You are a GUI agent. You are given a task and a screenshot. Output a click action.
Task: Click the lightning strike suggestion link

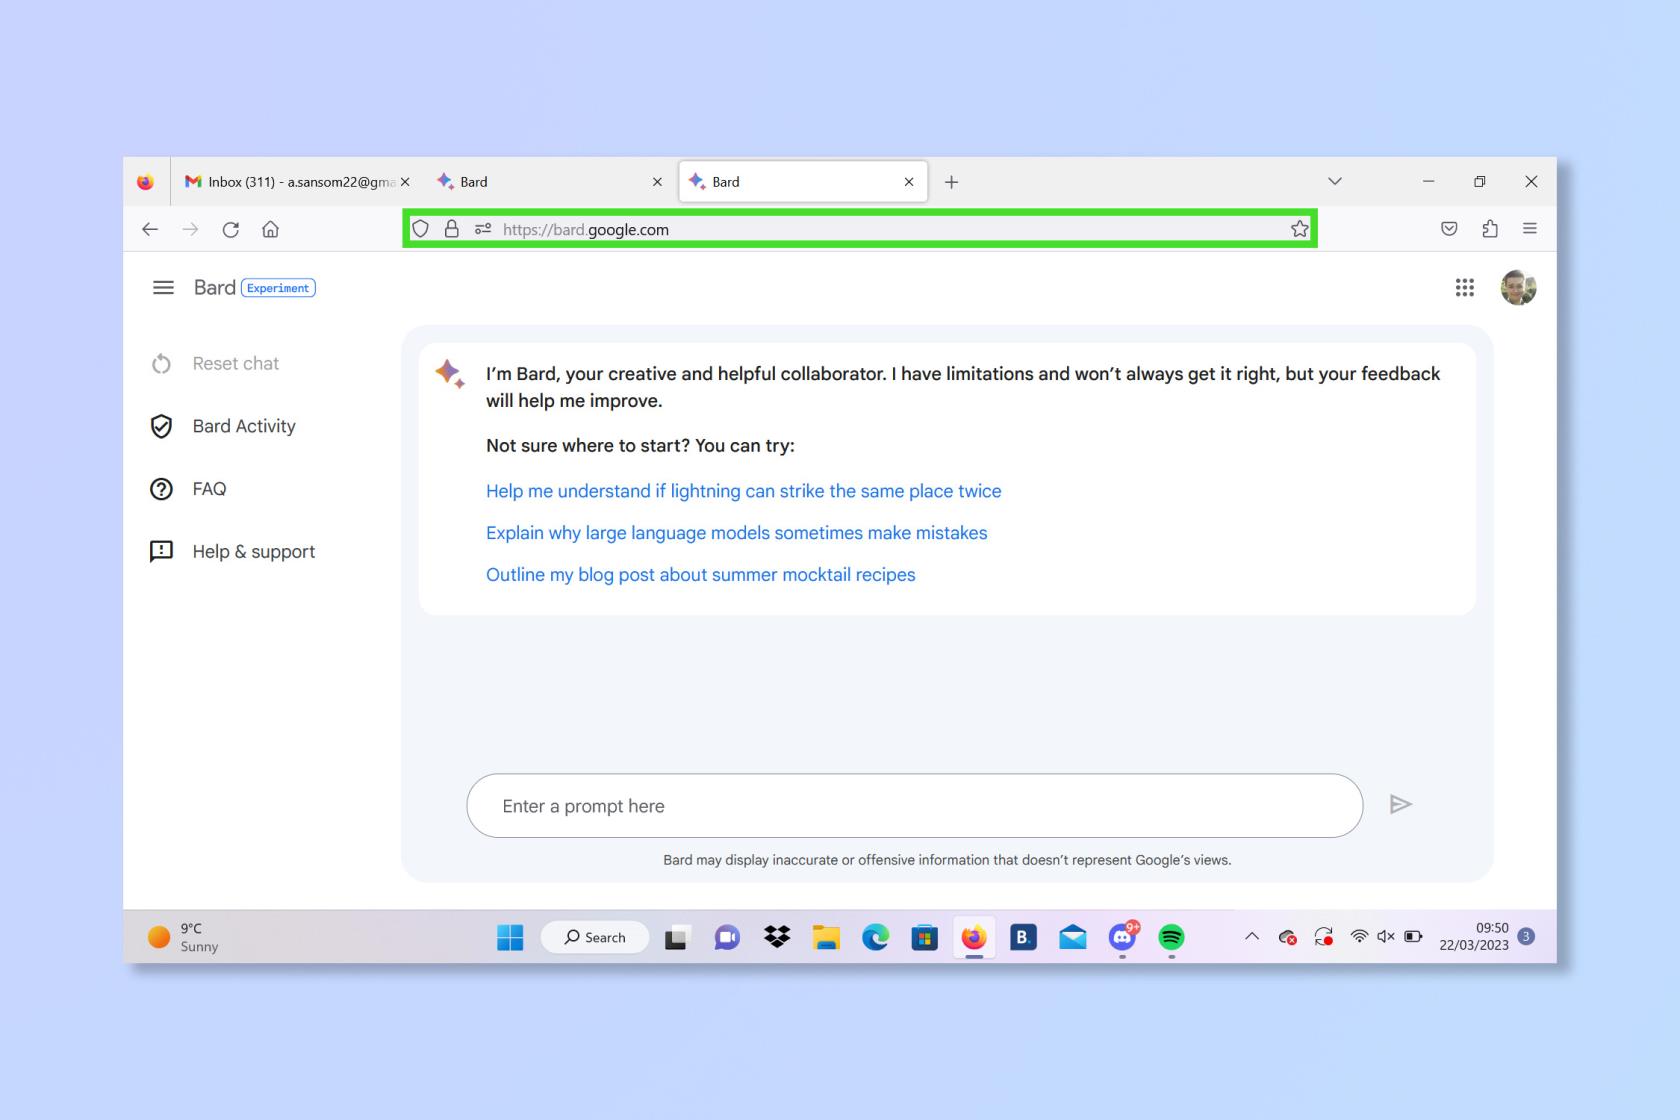(744, 491)
